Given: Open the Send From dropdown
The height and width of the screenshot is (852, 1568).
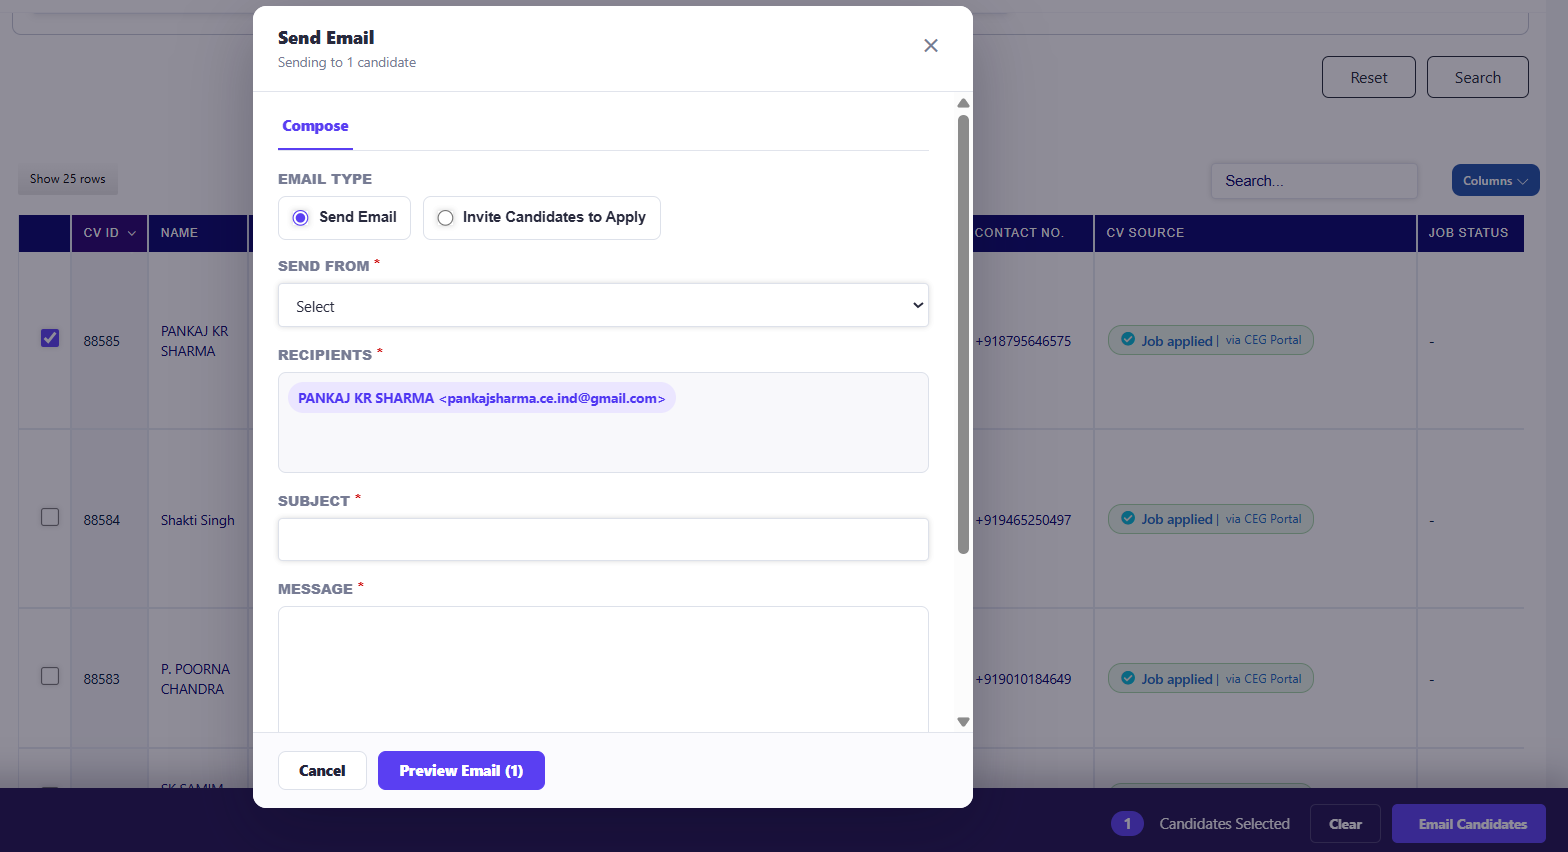Looking at the screenshot, I should tap(603, 305).
